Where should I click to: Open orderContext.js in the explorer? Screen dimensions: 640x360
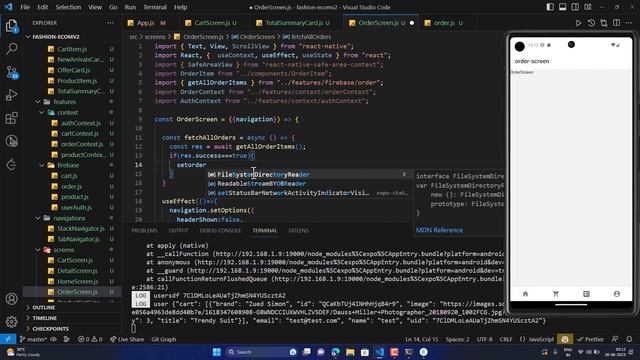82,144
